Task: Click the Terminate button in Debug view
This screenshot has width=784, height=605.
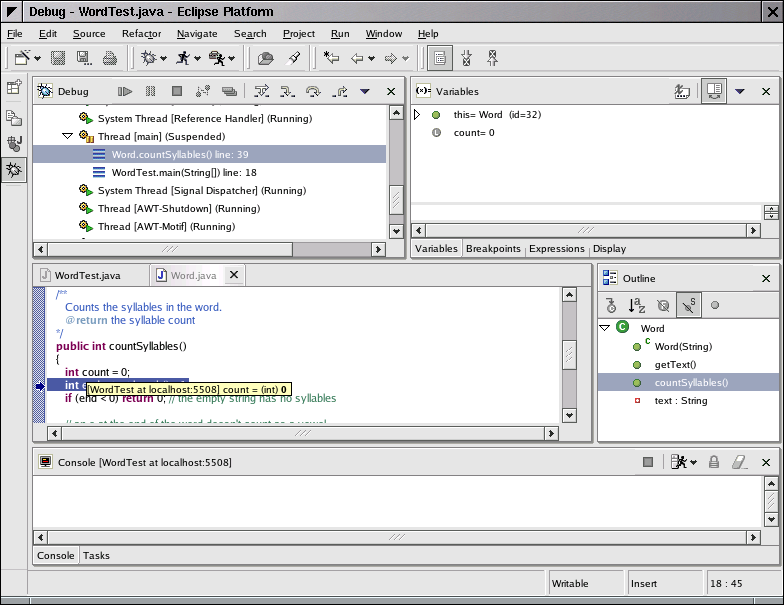Action: click(176, 91)
